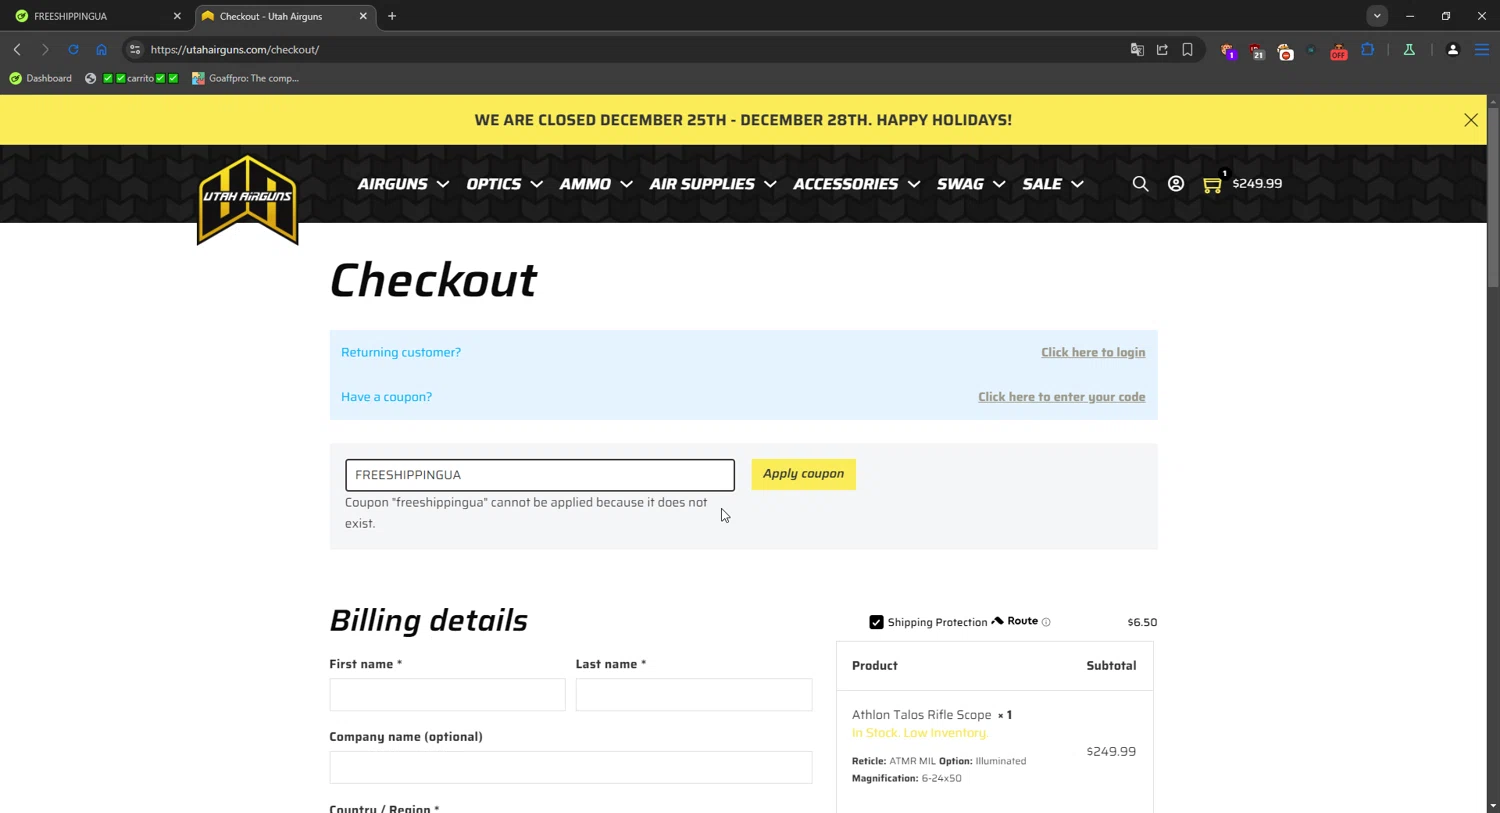
Task: Click the Route shipping protection info icon
Action: click(x=1046, y=622)
